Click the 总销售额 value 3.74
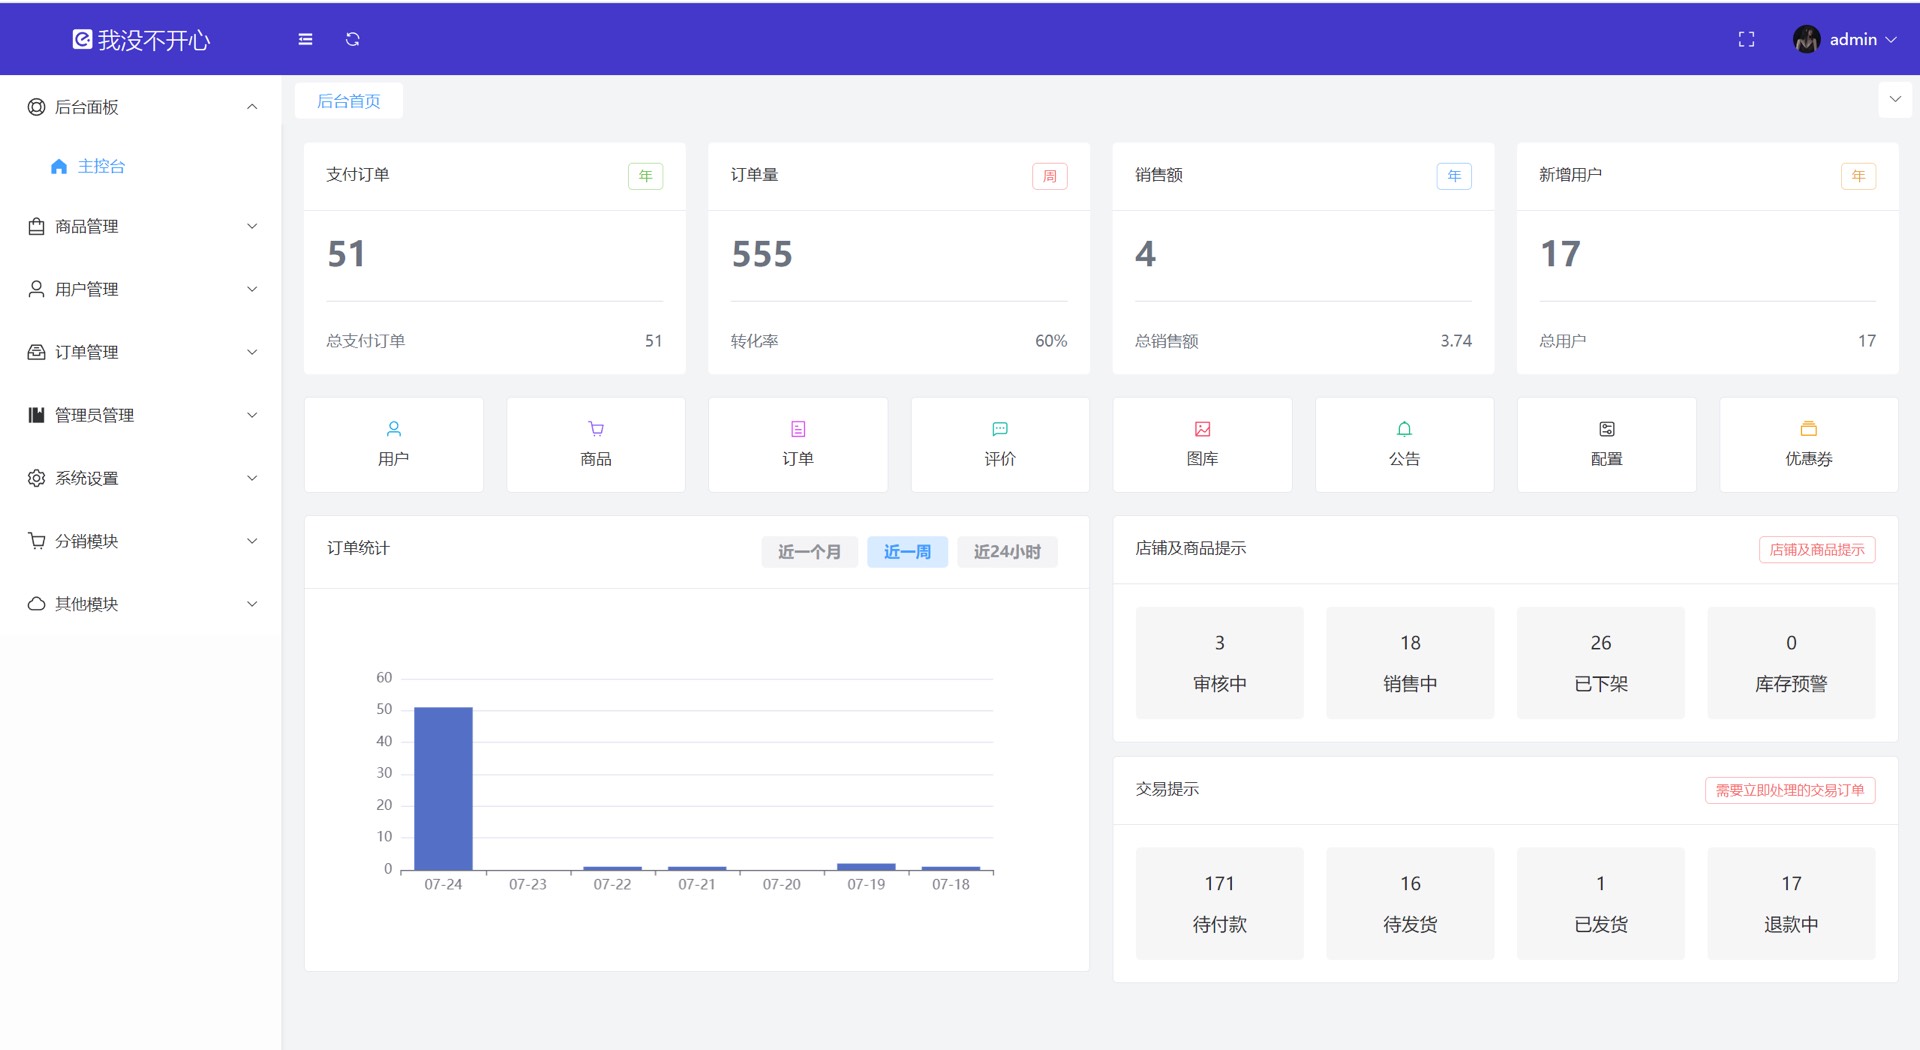Screen dimensions: 1920x1050 click(1456, 341)
